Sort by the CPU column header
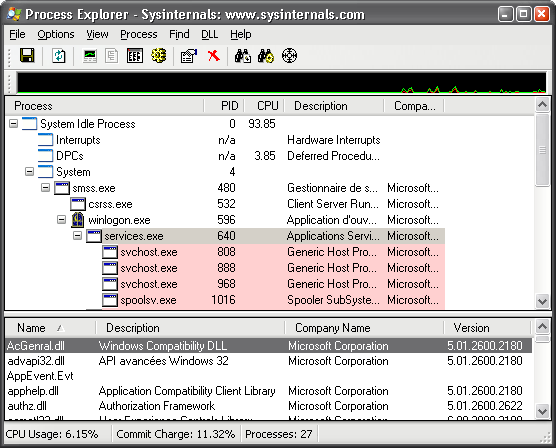Image resolution: width=556 pixels, height=448 pixels. click(264, 106)
